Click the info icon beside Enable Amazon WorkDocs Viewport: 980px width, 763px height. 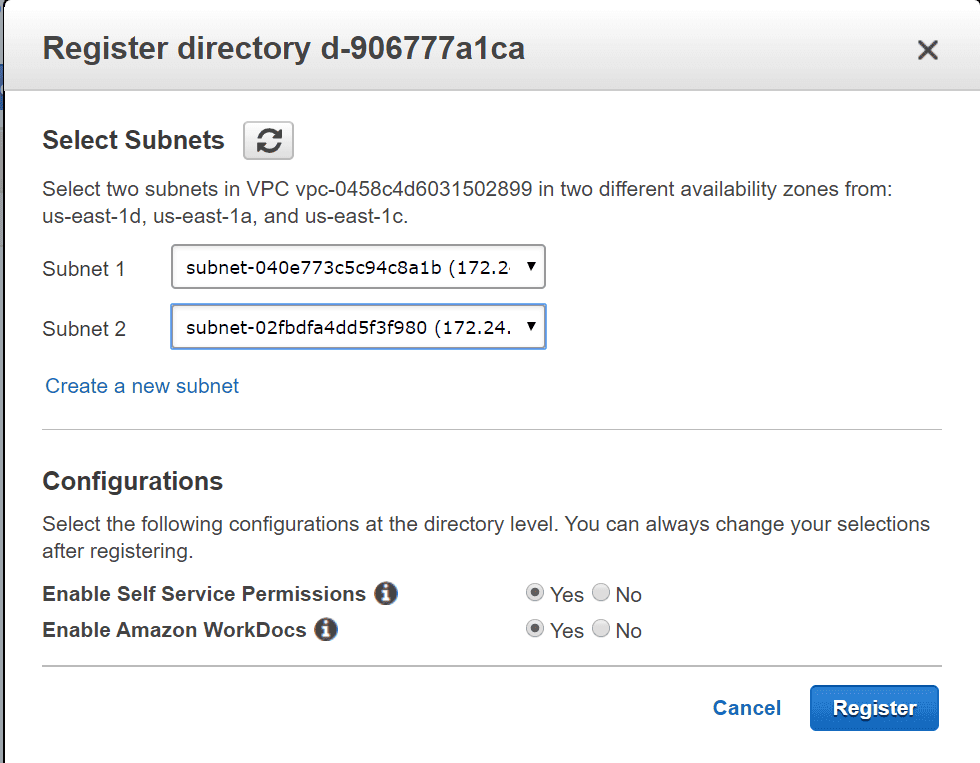click(325, 630)
